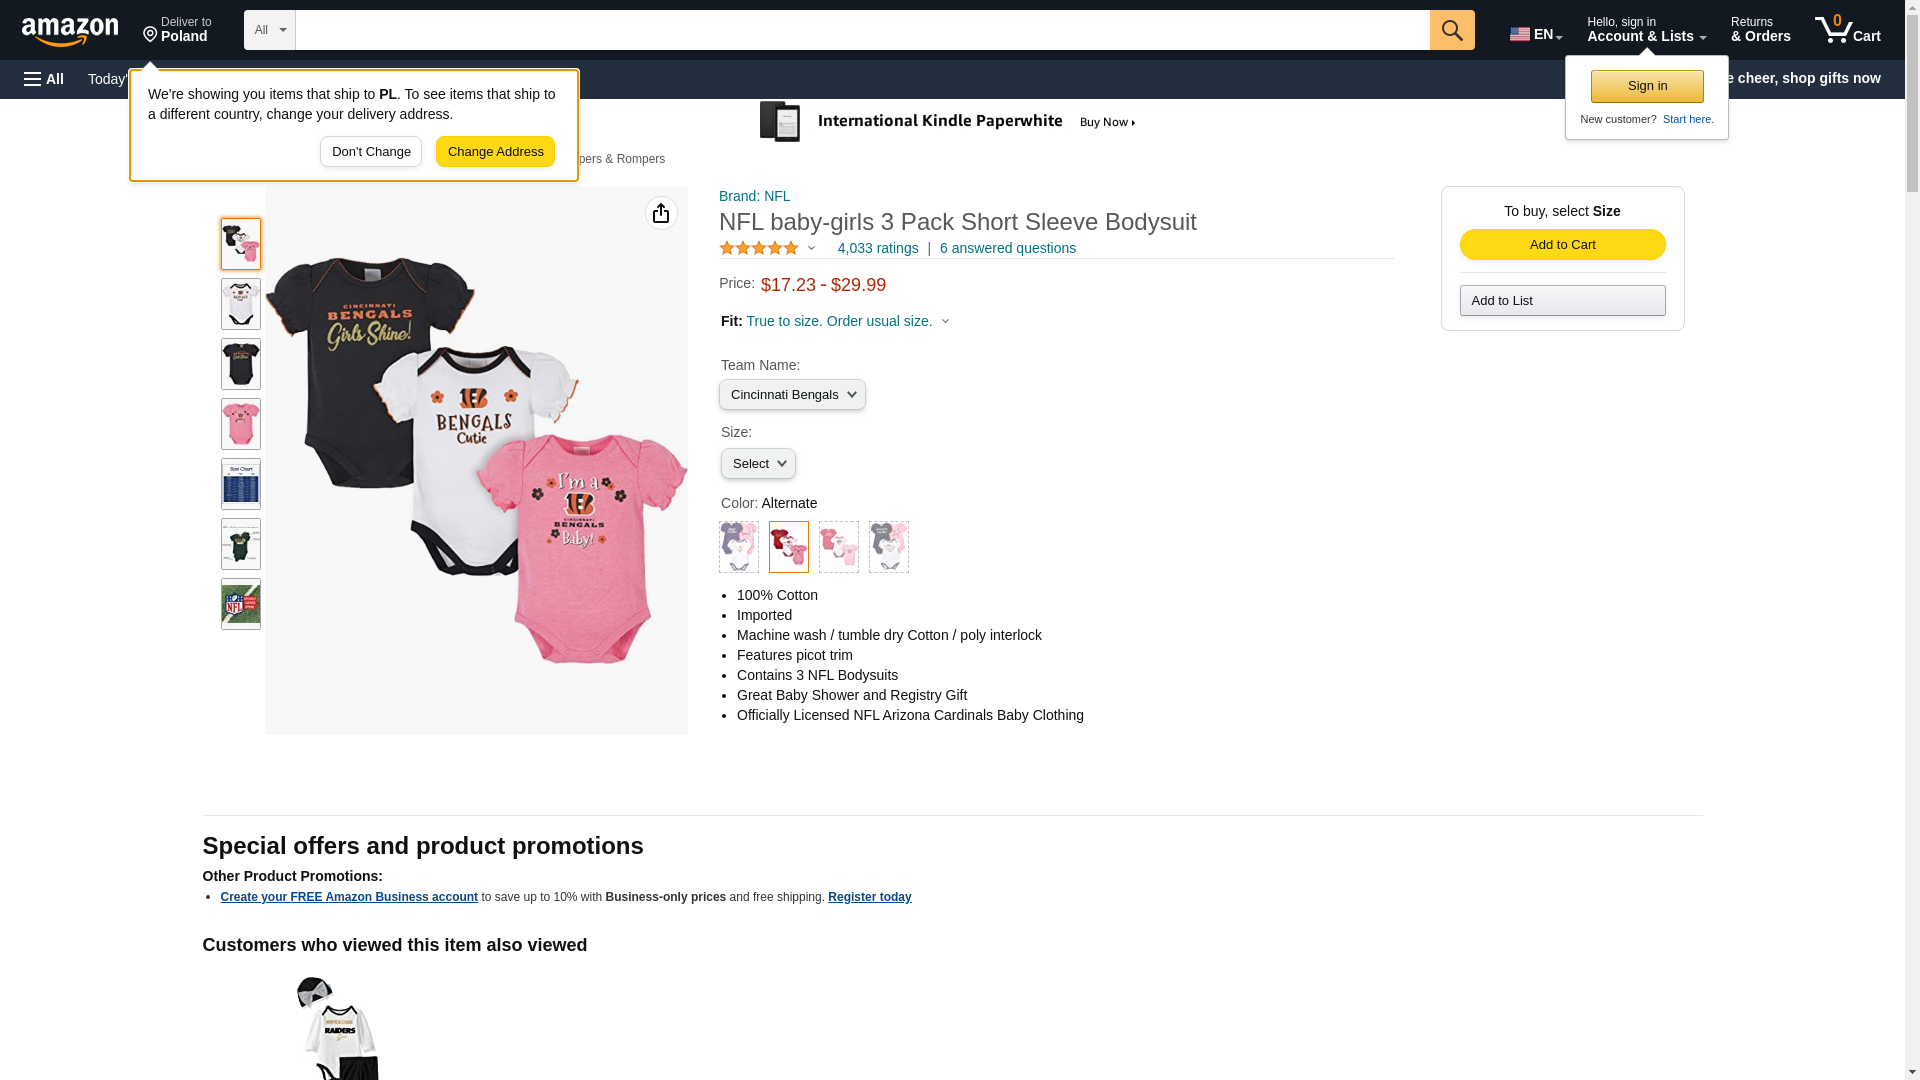Image resolution: width=1920 pixels, height=1080 pixels.
Task: Open the EN language flag selector
Action: tap(1535, 34)
